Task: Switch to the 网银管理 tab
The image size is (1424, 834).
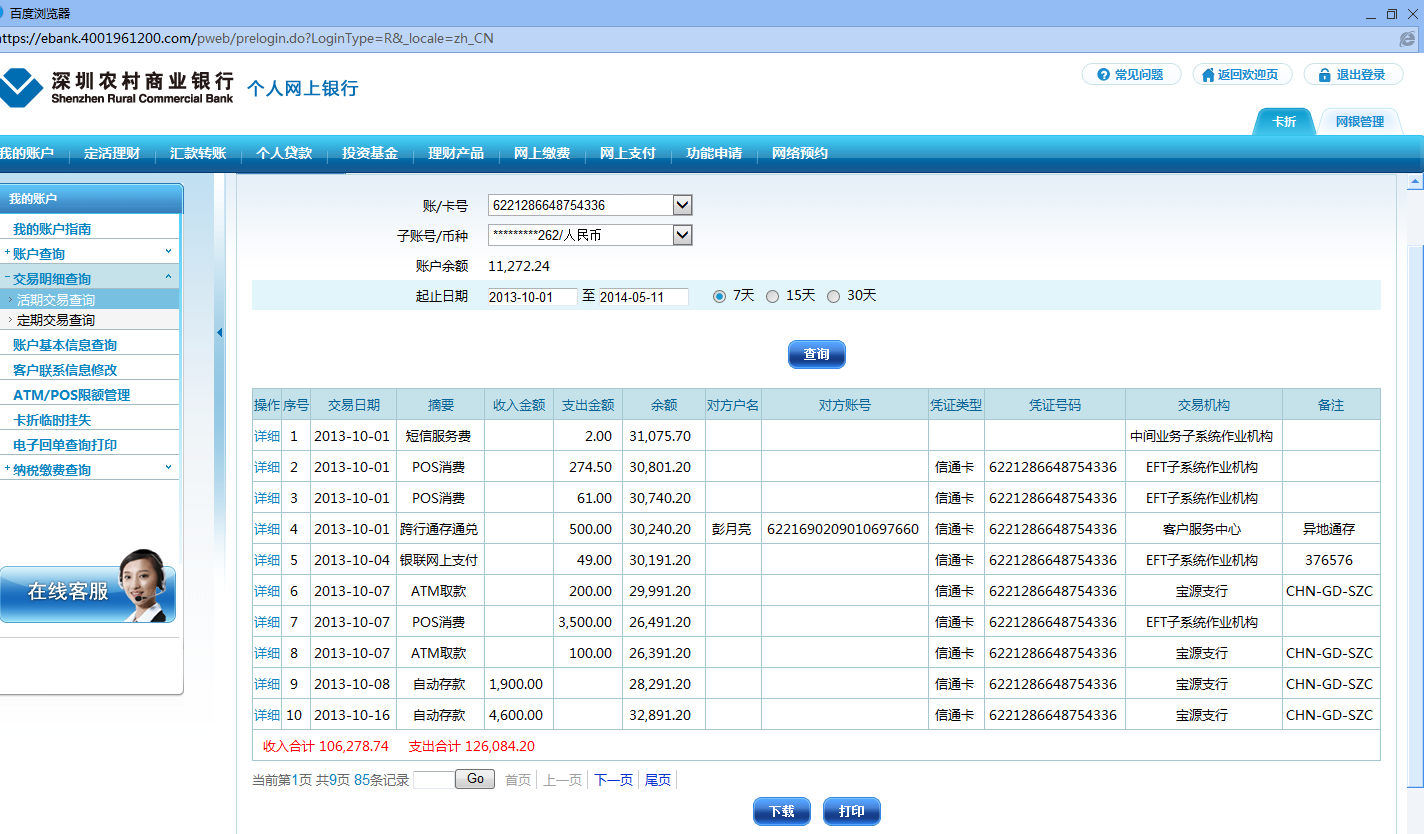Action: coord(1359,122)
